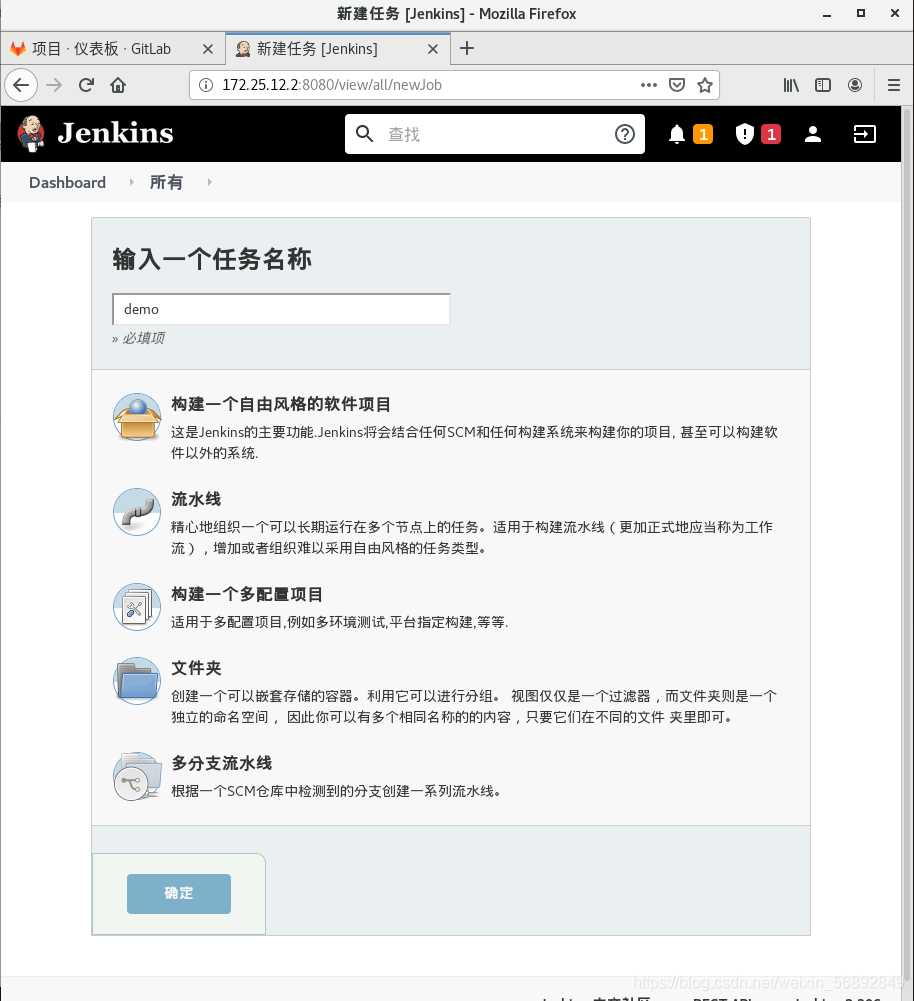Open the security shield warning icon
914x1001 pixels.
(745, 134)
